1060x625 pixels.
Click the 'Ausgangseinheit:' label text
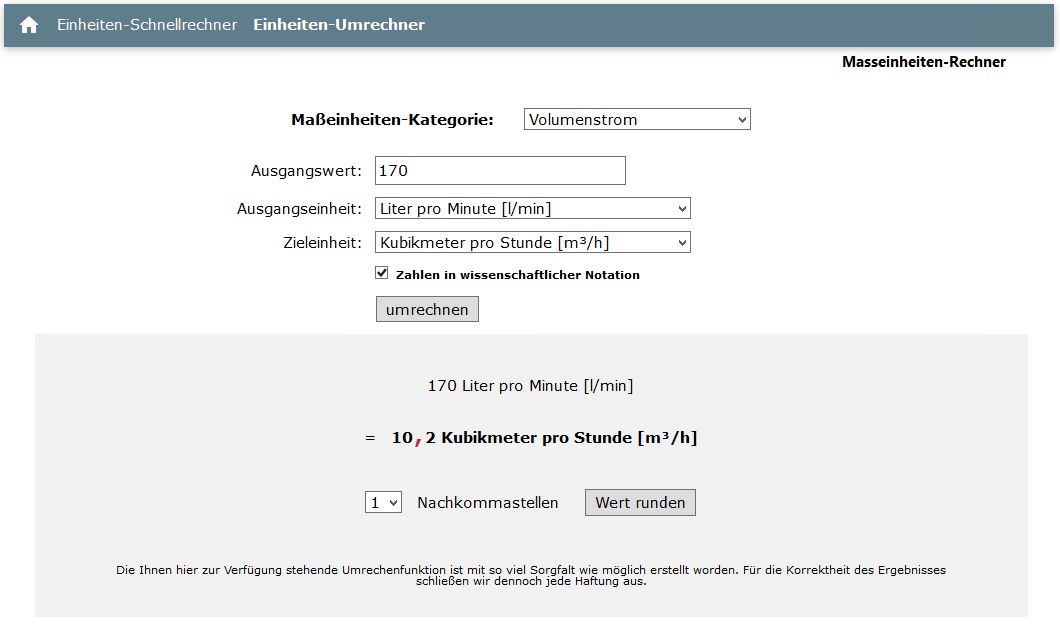tap(299, 209)
